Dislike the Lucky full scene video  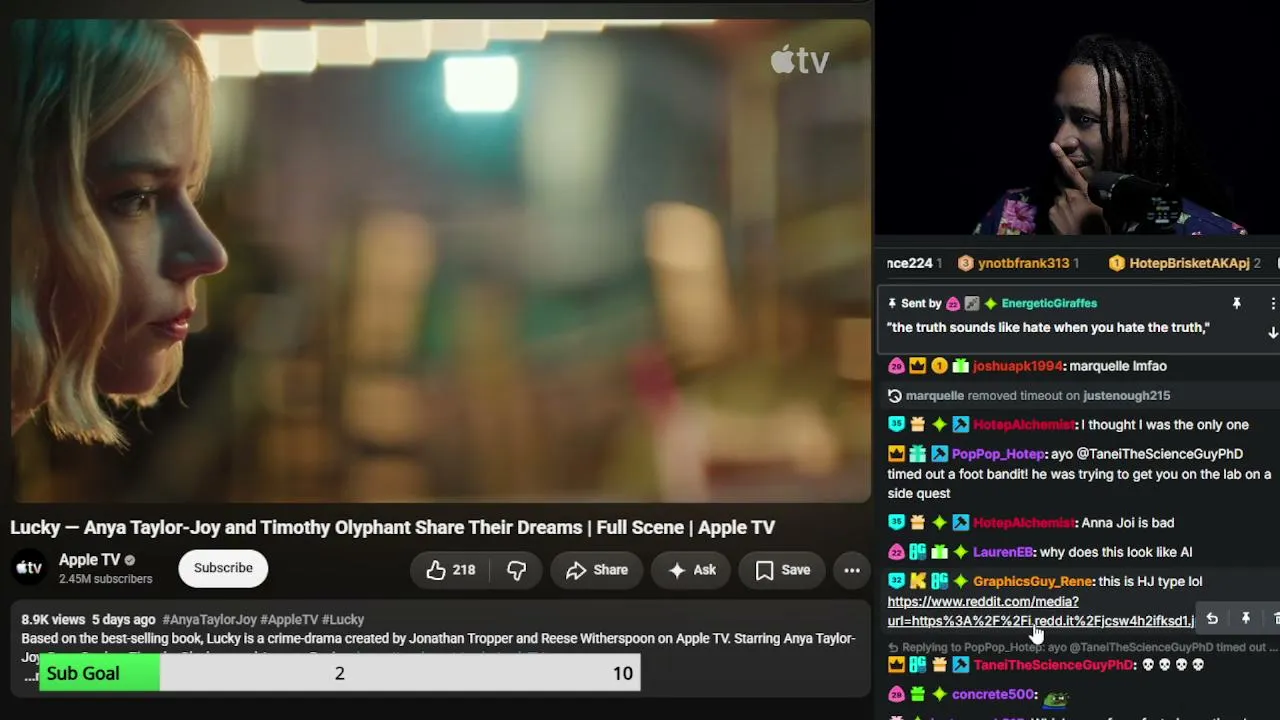click(x=516, y=570)
